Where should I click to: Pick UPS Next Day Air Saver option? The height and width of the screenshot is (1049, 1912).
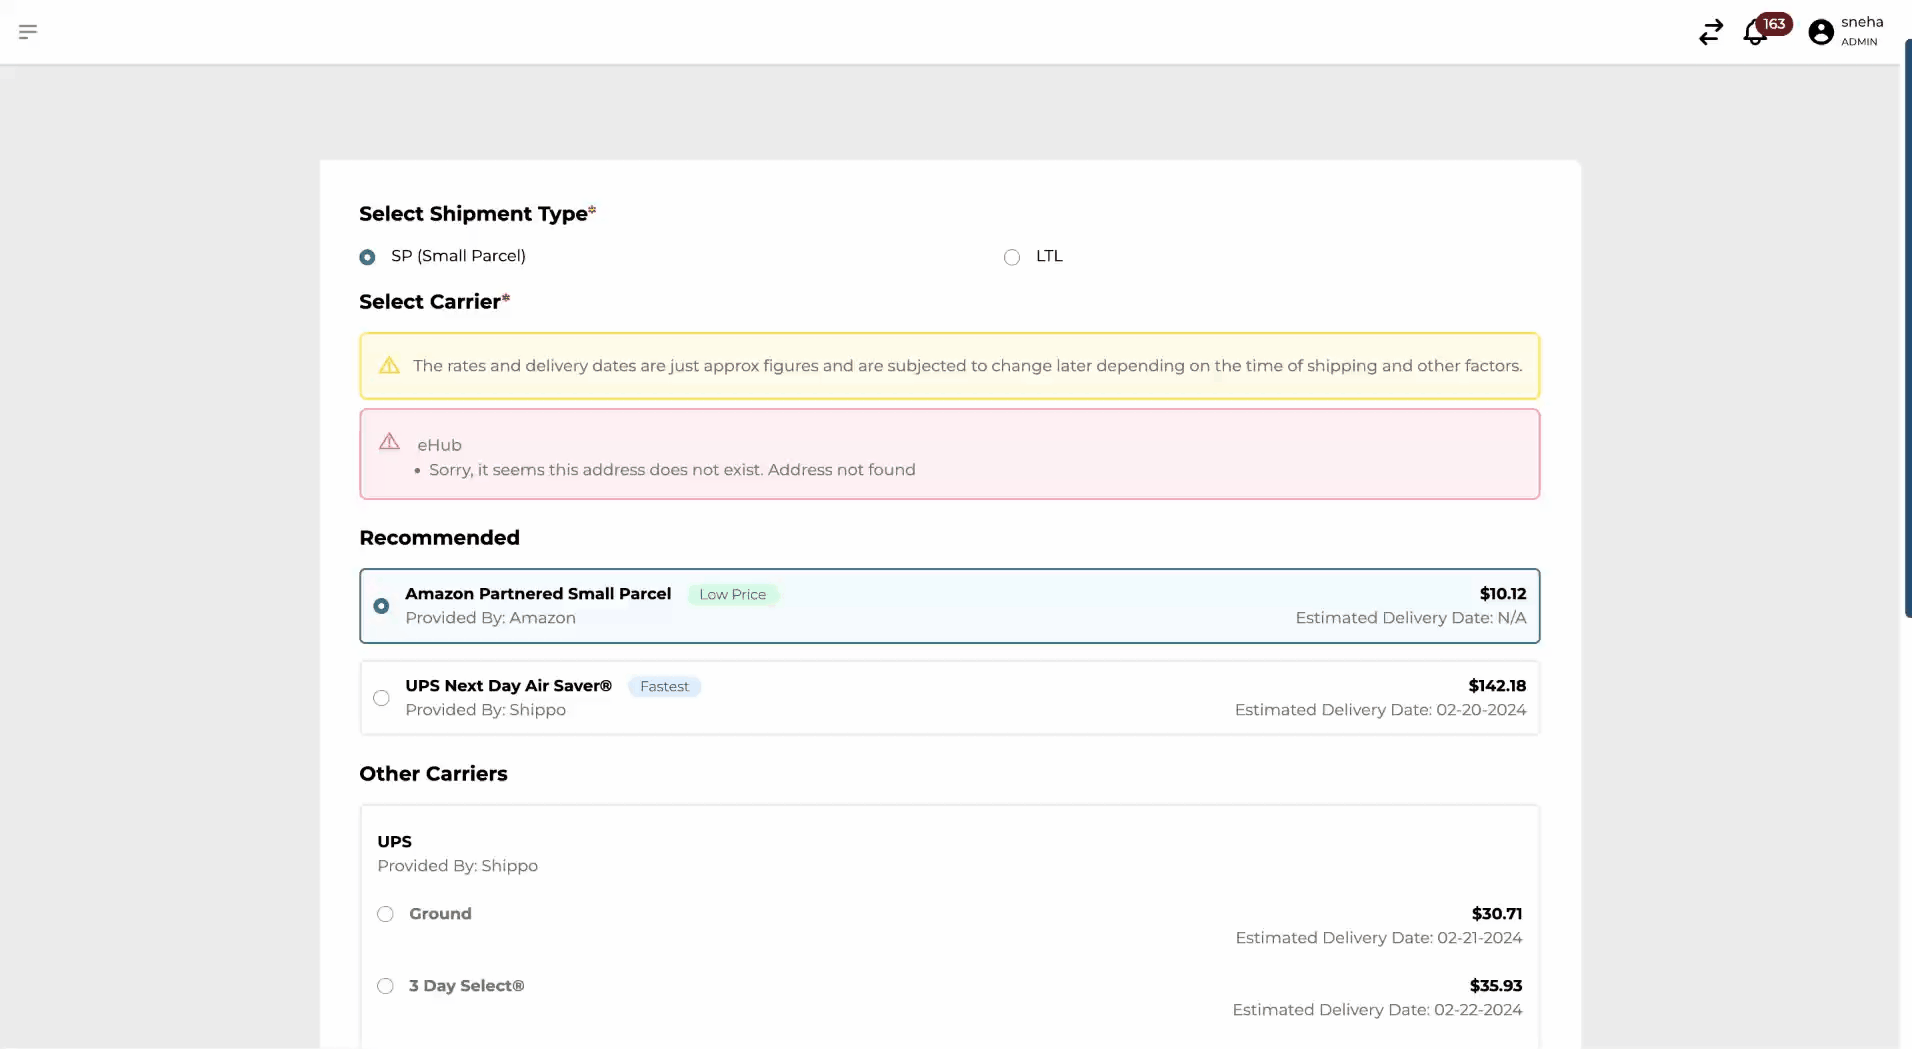click(x=381, y=698)
